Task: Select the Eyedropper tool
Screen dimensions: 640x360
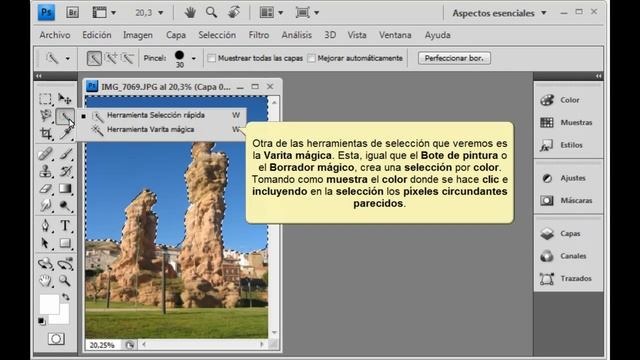Action: coord(65,133)
